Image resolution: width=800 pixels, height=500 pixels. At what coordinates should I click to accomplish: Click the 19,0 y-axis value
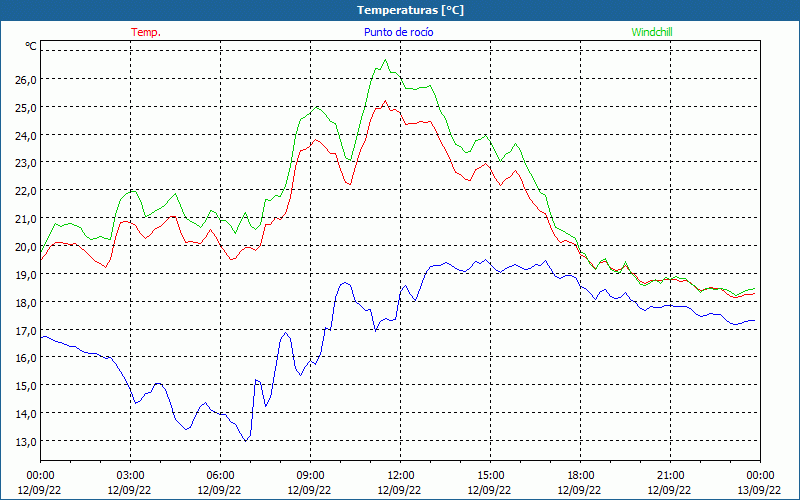click(27, 274)
